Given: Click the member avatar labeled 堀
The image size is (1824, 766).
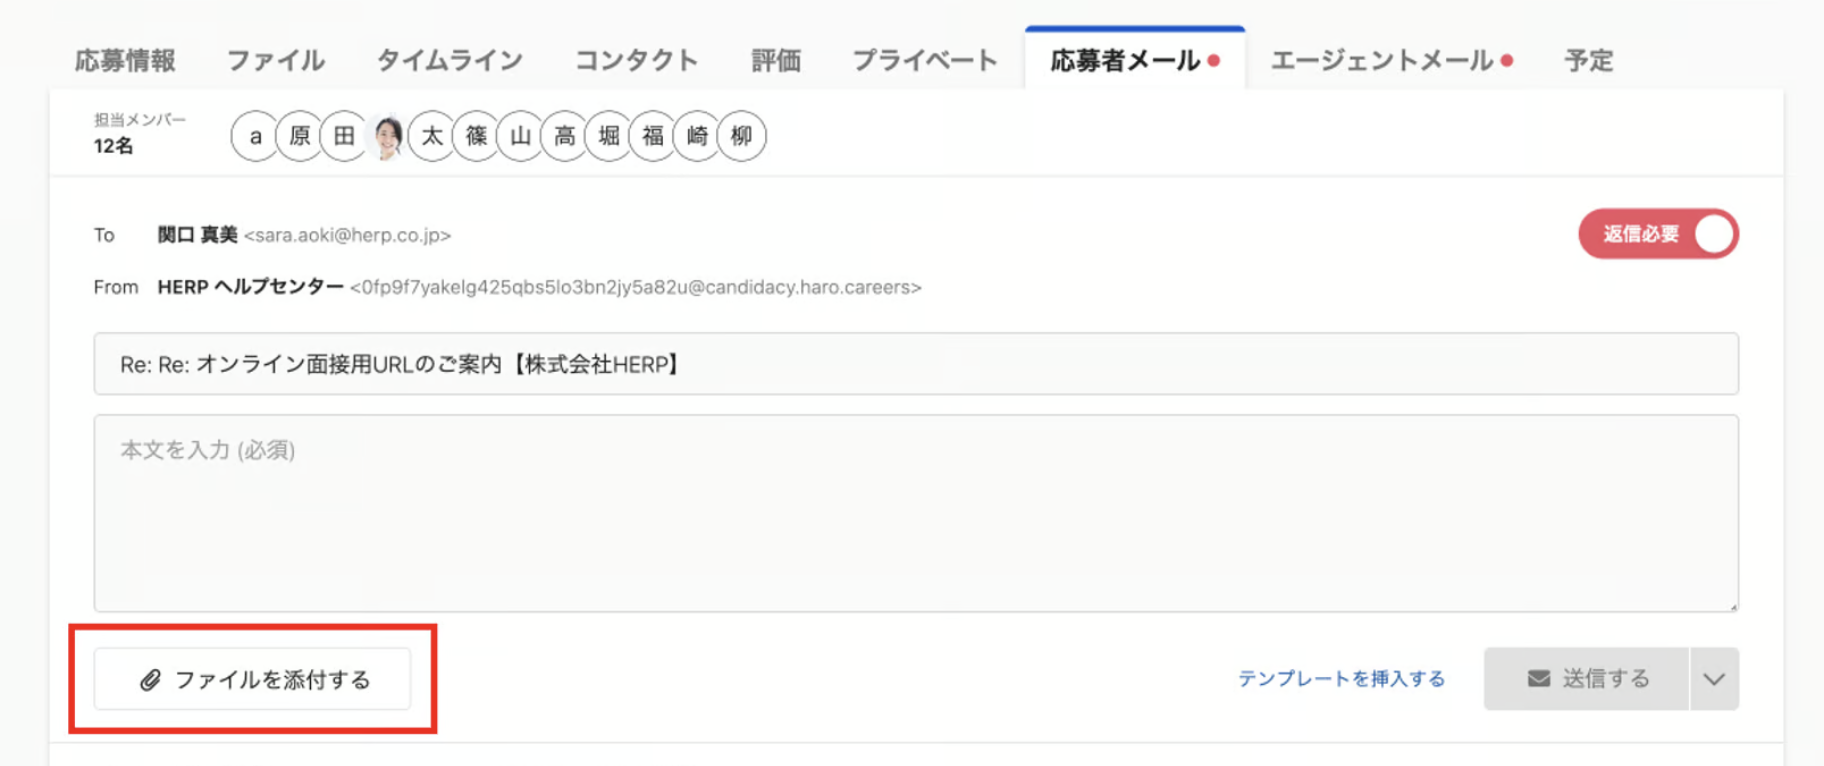Looking at the screenshot, I should tap(609, 136).
